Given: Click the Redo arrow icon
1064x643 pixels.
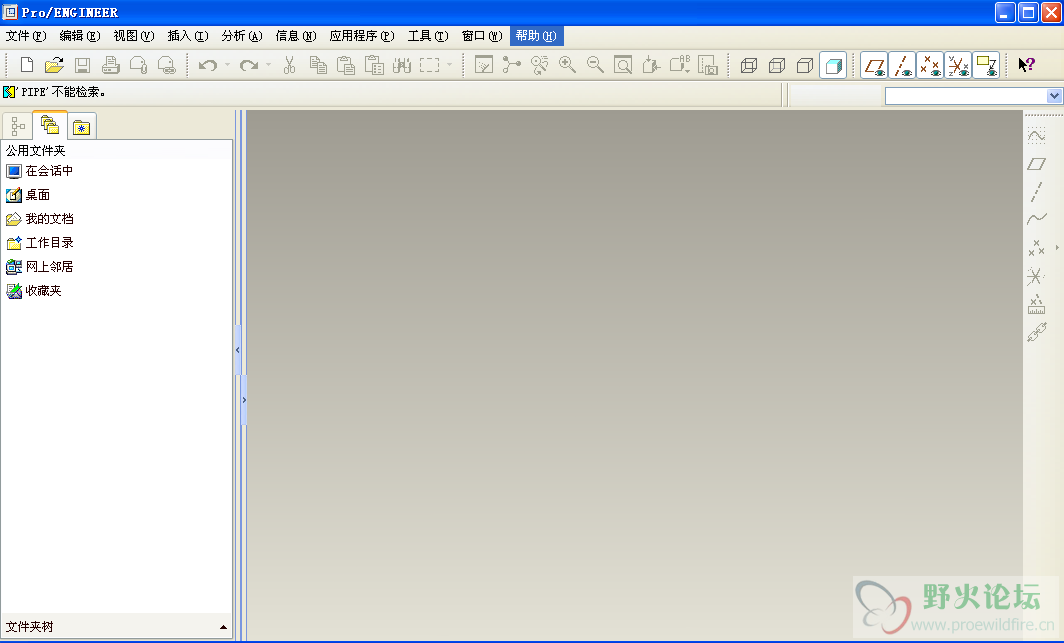Looking at the screenshot, I should click(249, 65).
